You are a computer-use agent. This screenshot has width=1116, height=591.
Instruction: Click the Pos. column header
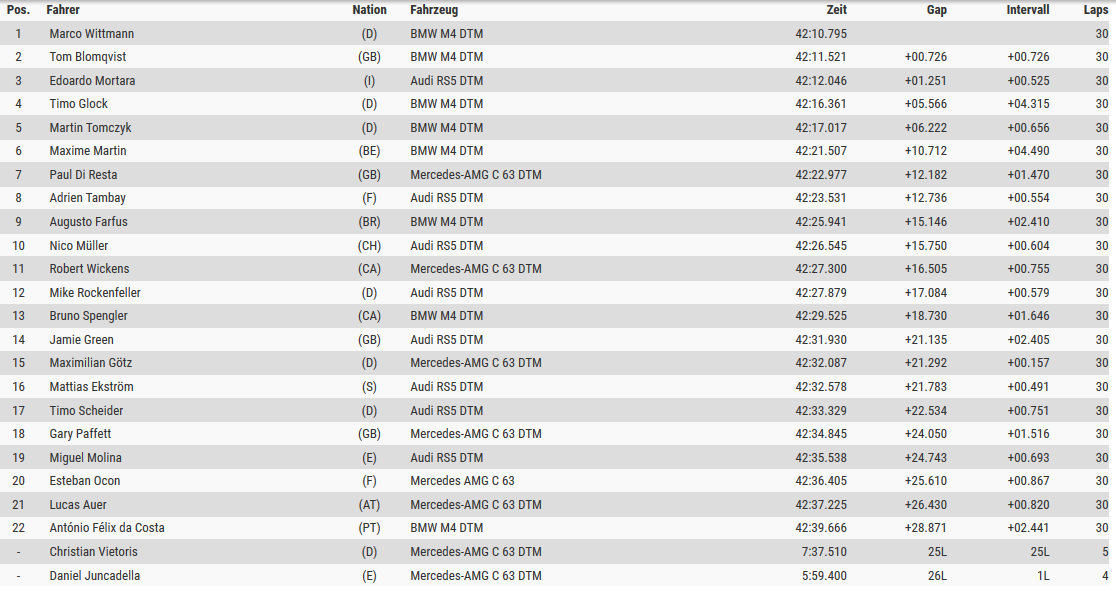tap(19, 10)
